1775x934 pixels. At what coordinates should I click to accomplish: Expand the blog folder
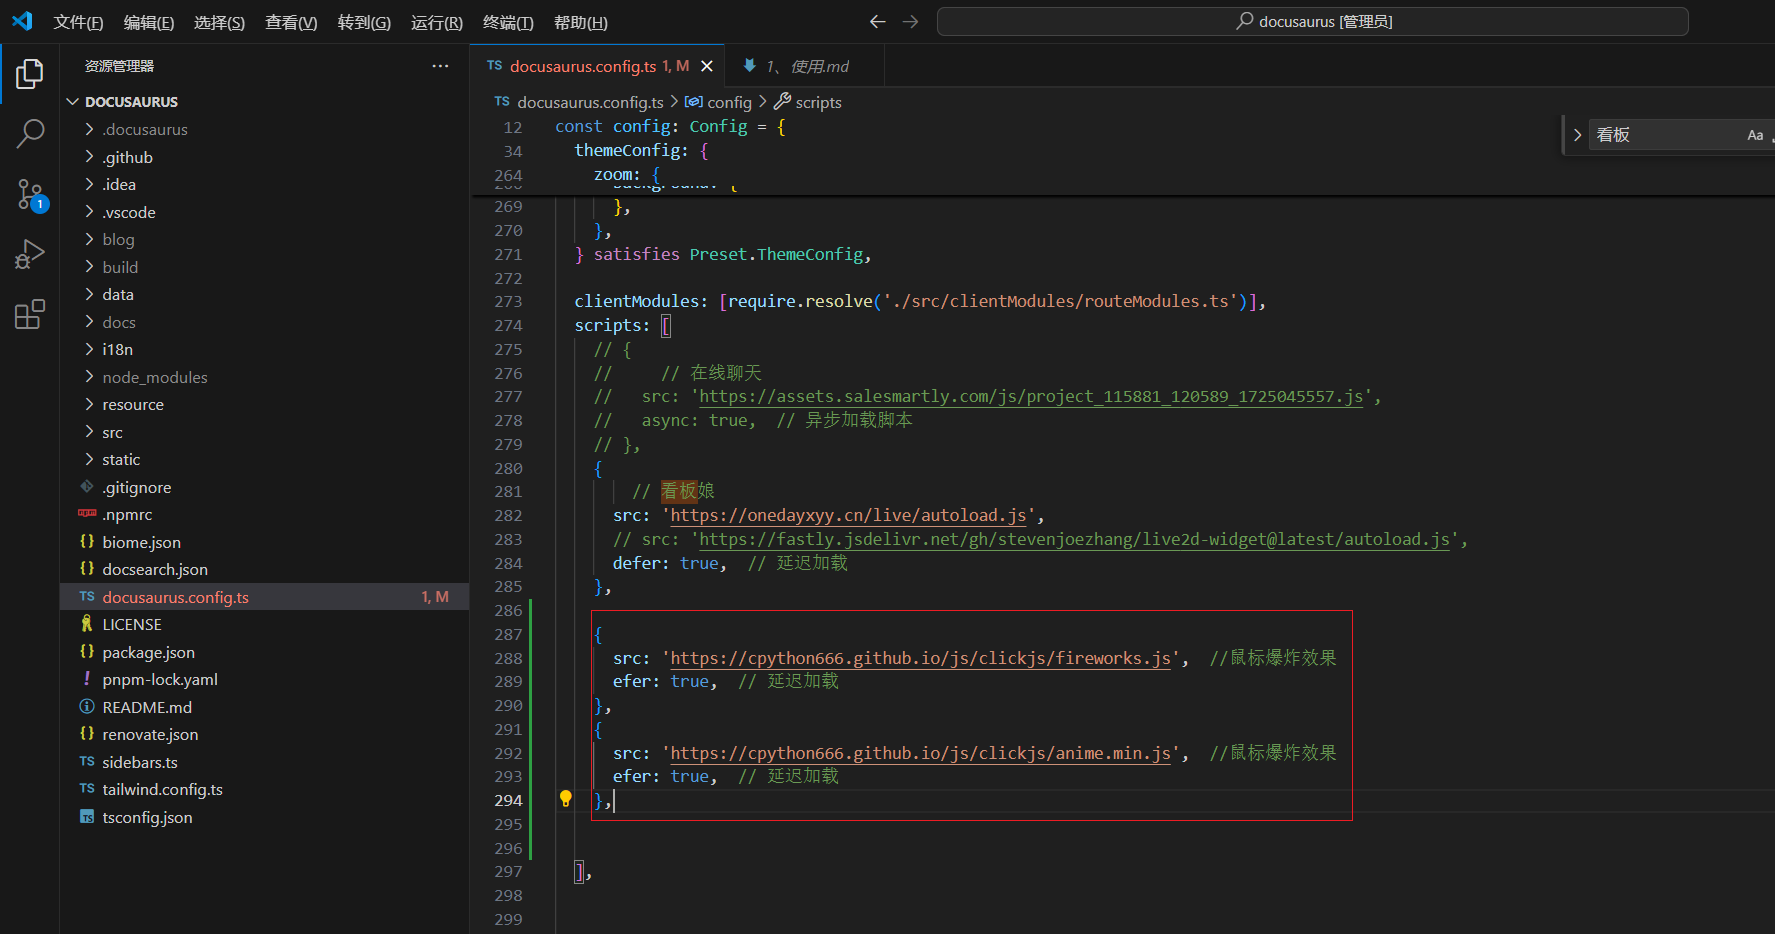(118, 239)
